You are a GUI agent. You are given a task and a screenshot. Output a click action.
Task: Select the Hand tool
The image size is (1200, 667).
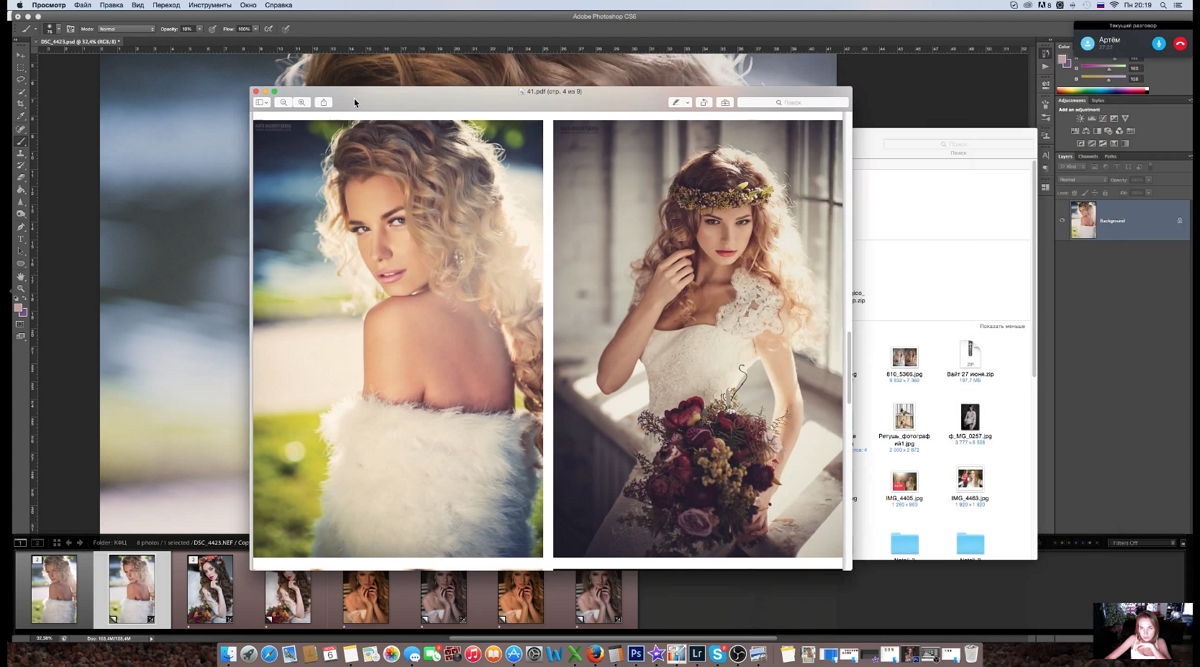tap(21, 275)
